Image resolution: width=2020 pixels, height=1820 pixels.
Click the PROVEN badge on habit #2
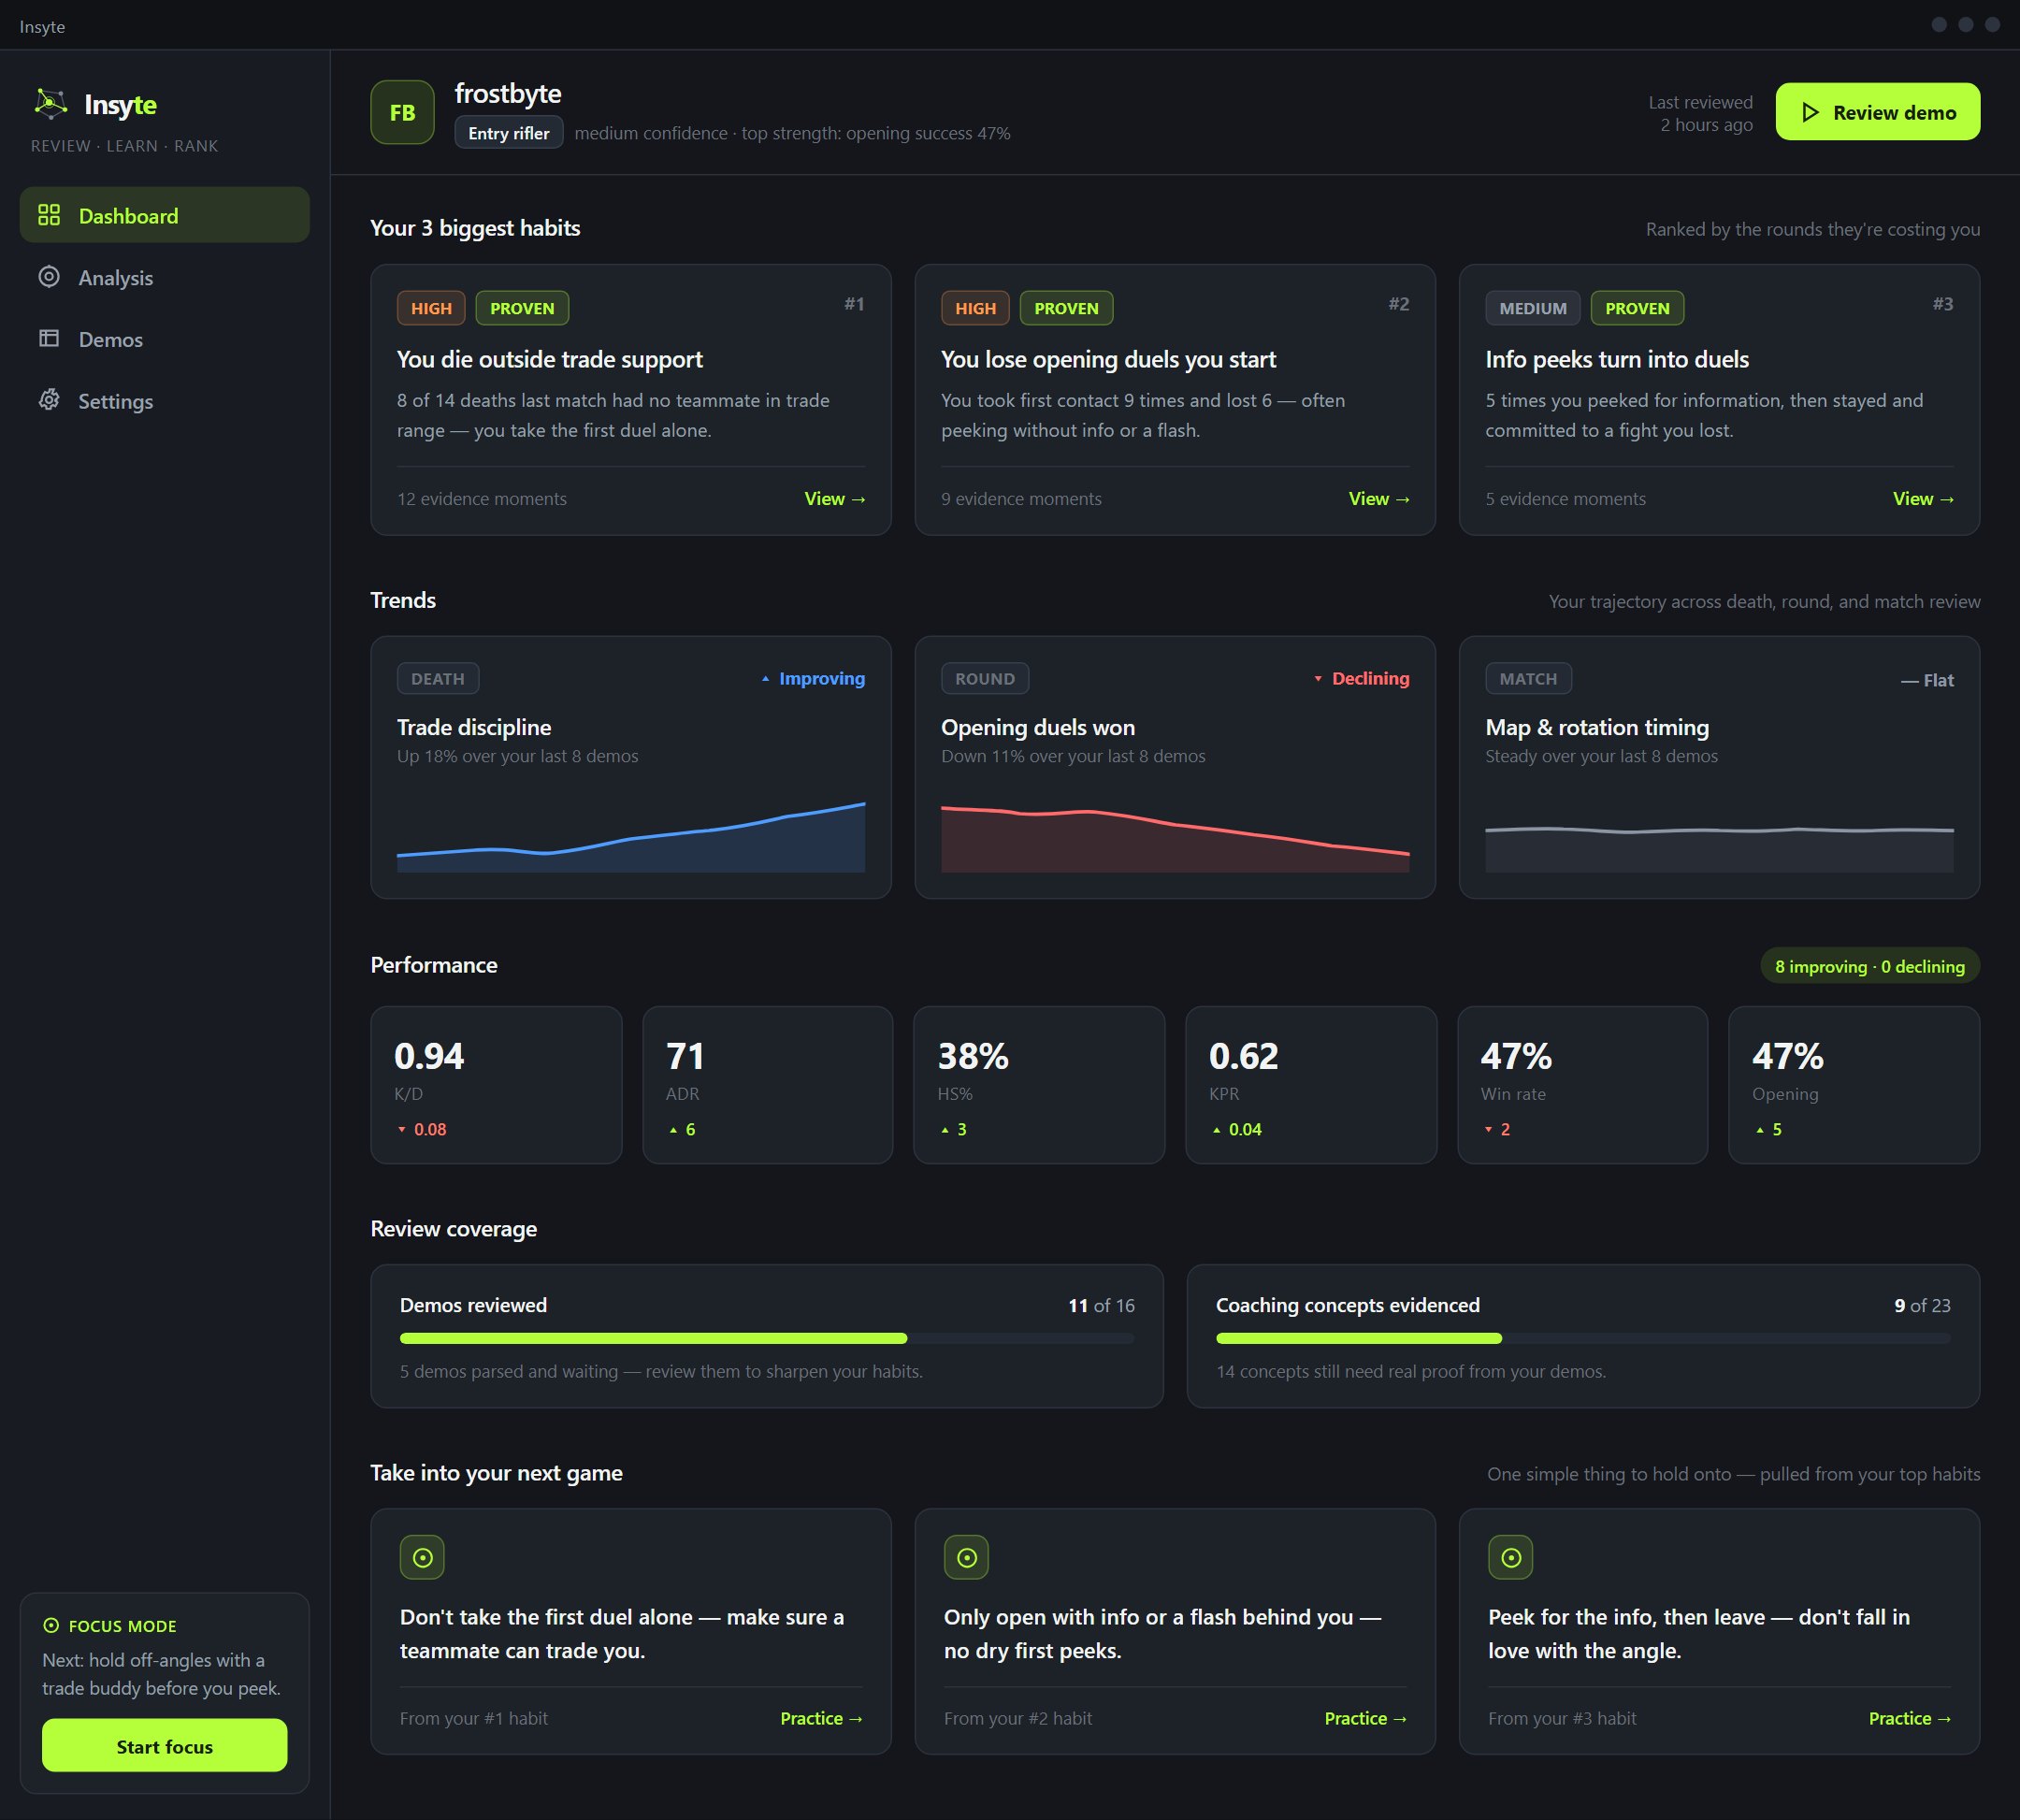(1066, 308)
